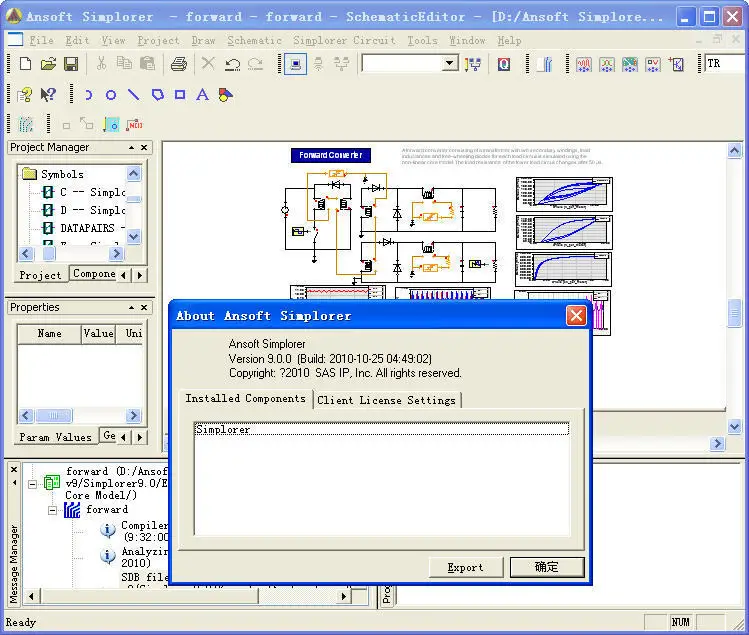This screenshot has width=749, height=635.
Task: Click the 确定 confirm button
Action: (x=547, y=568)
